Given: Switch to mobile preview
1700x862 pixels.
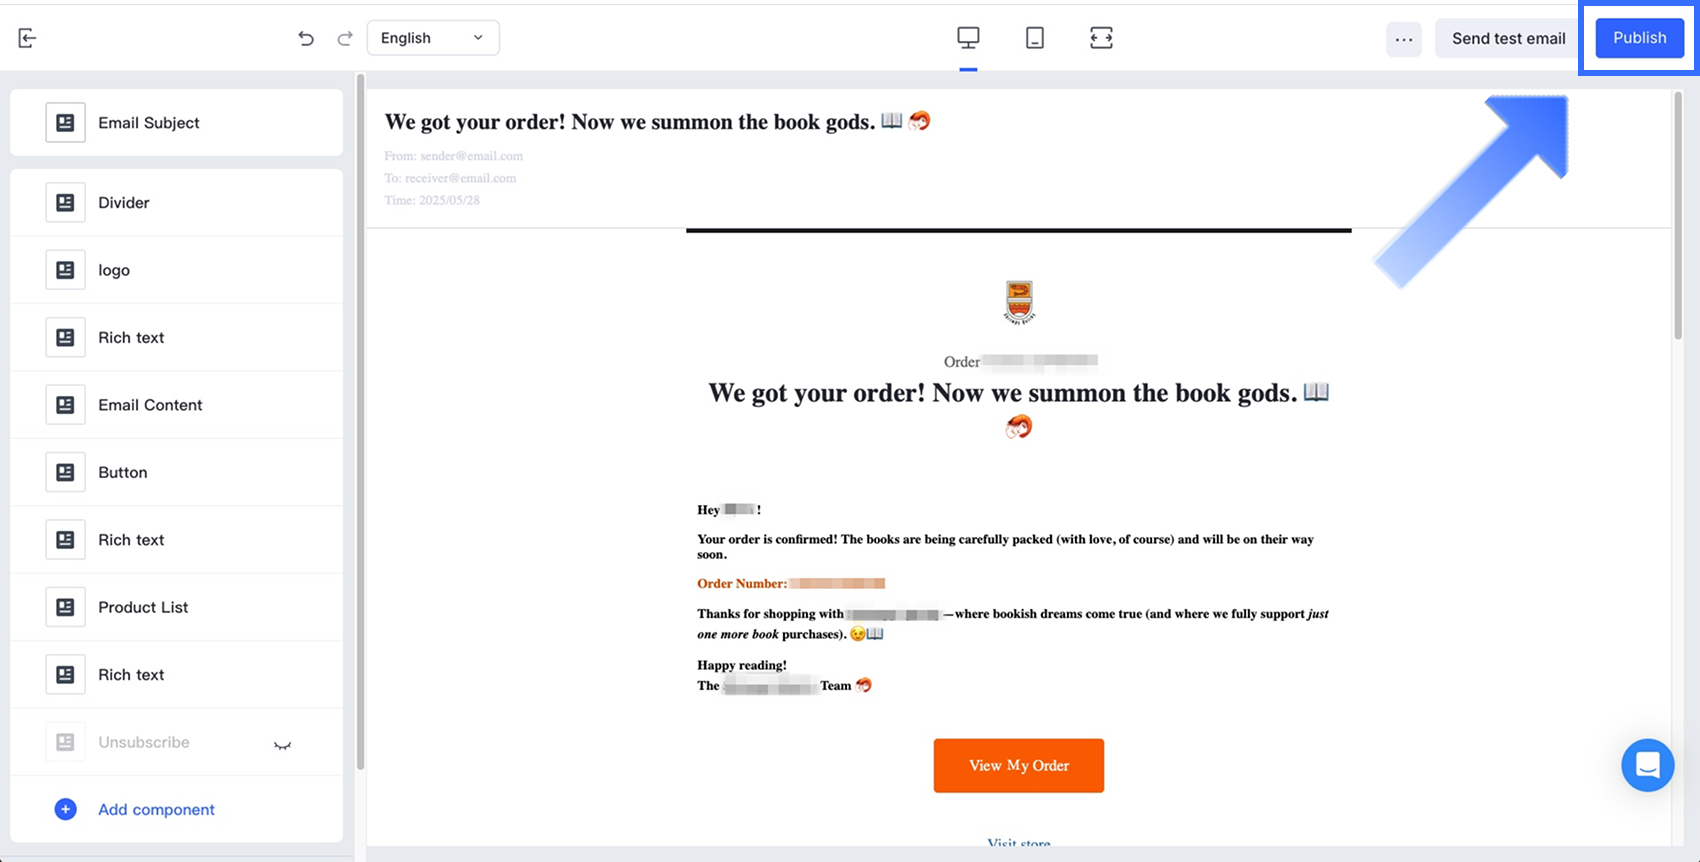Looking at the screenshot, I should point(1035,38).
